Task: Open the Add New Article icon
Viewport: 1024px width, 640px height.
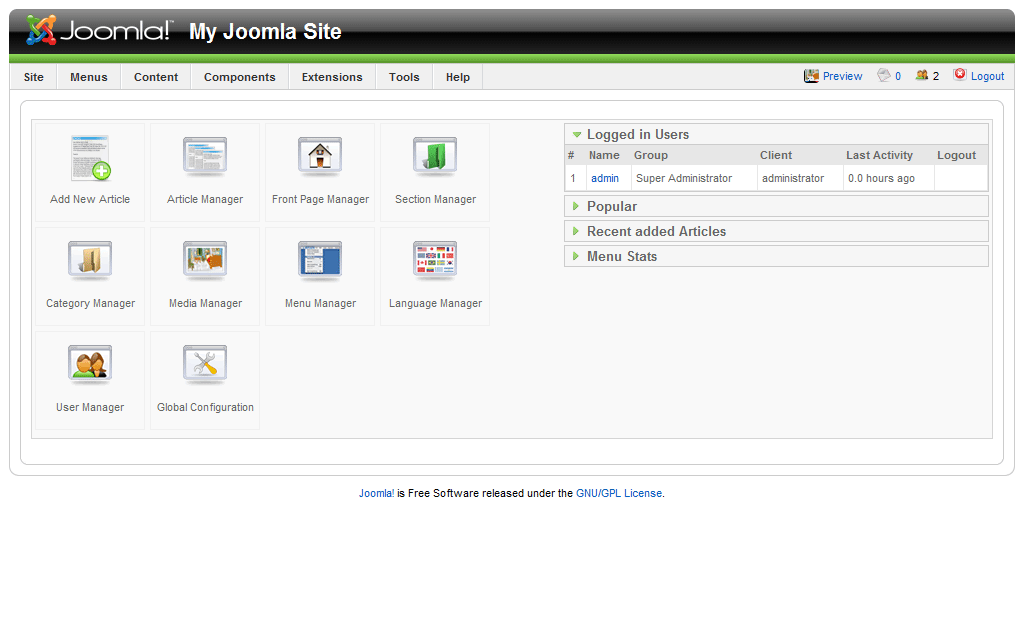Action: (90, 160)
